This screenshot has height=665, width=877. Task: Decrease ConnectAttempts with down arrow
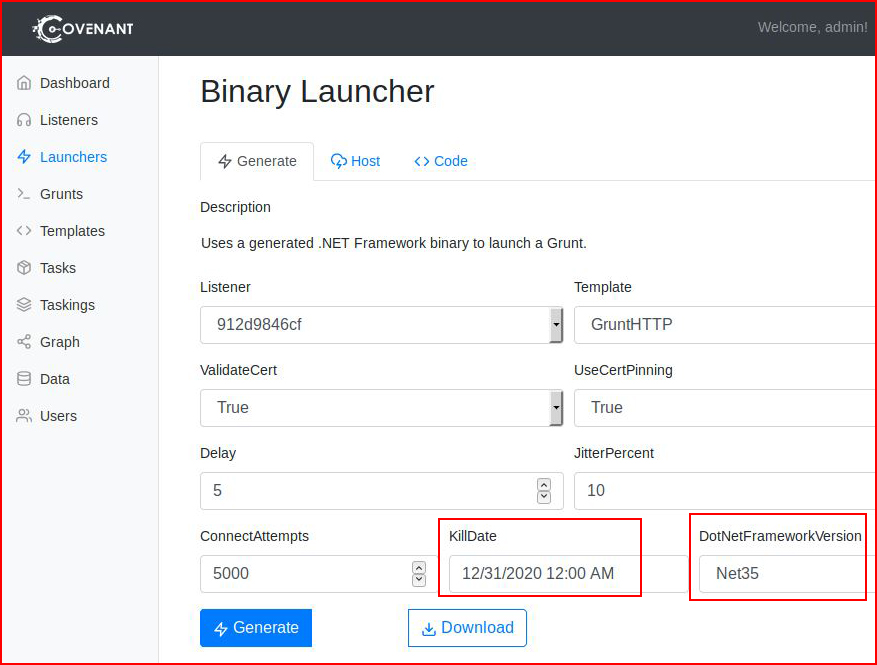coord(419,581)
